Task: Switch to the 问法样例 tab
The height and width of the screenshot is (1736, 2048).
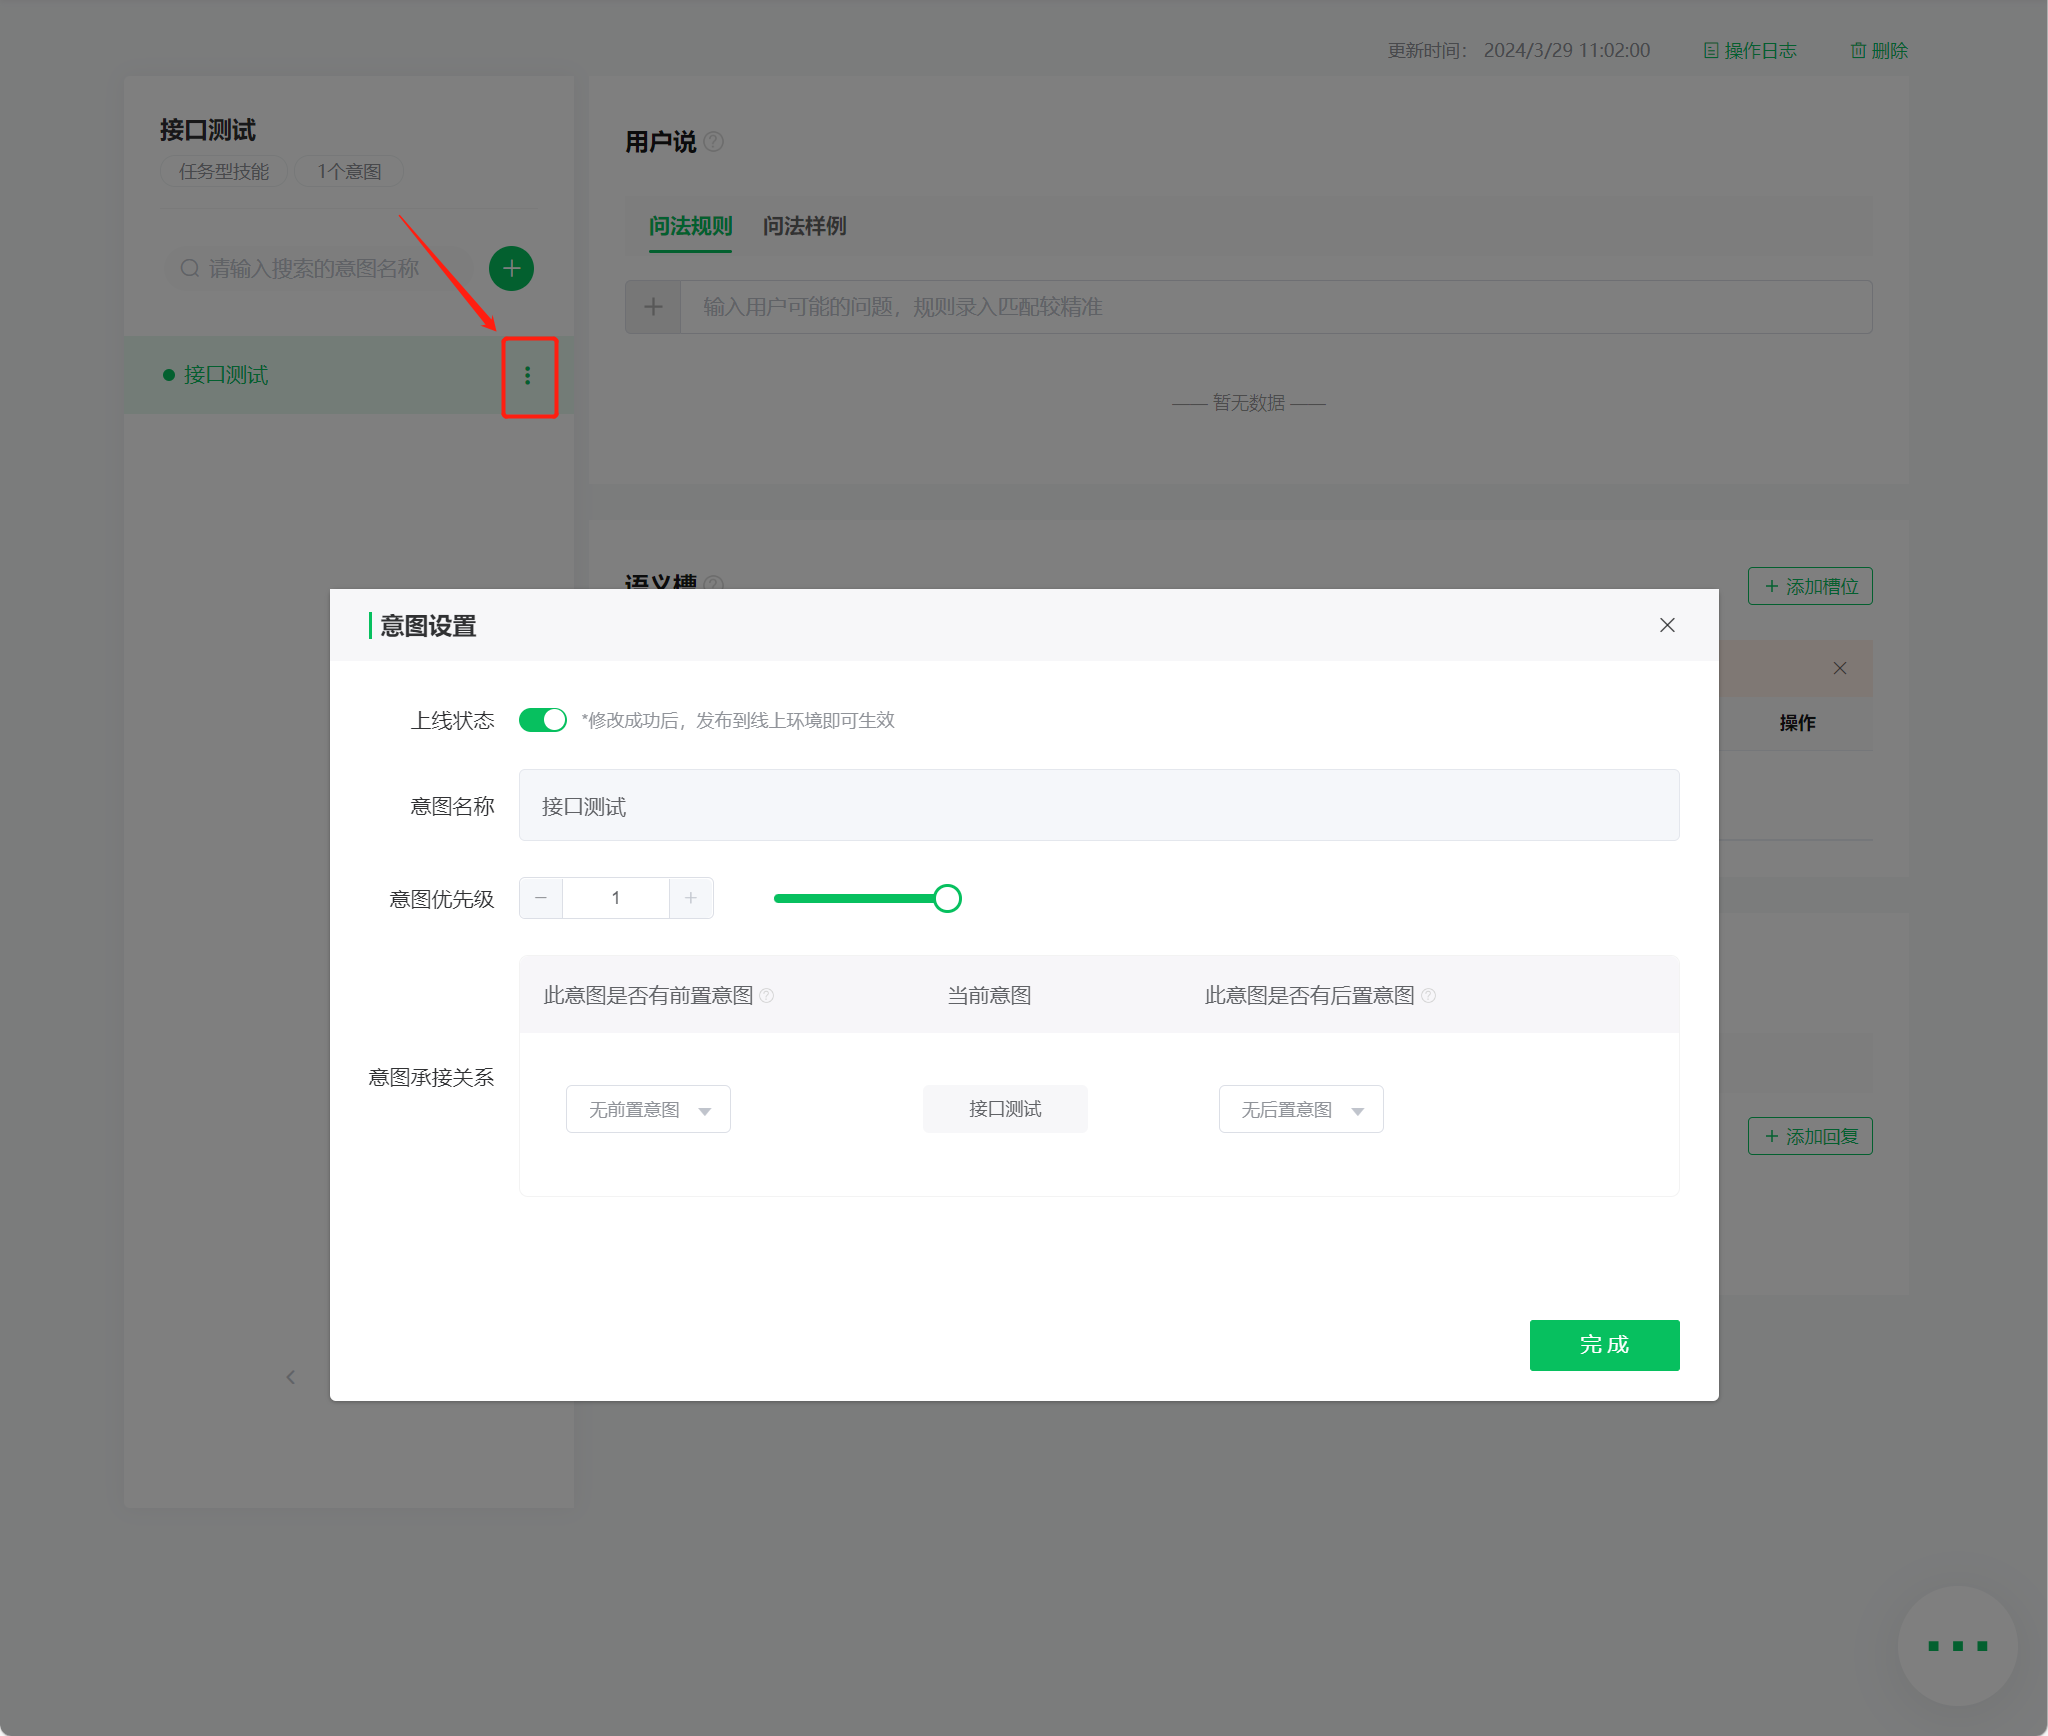Action: [804, 226]
